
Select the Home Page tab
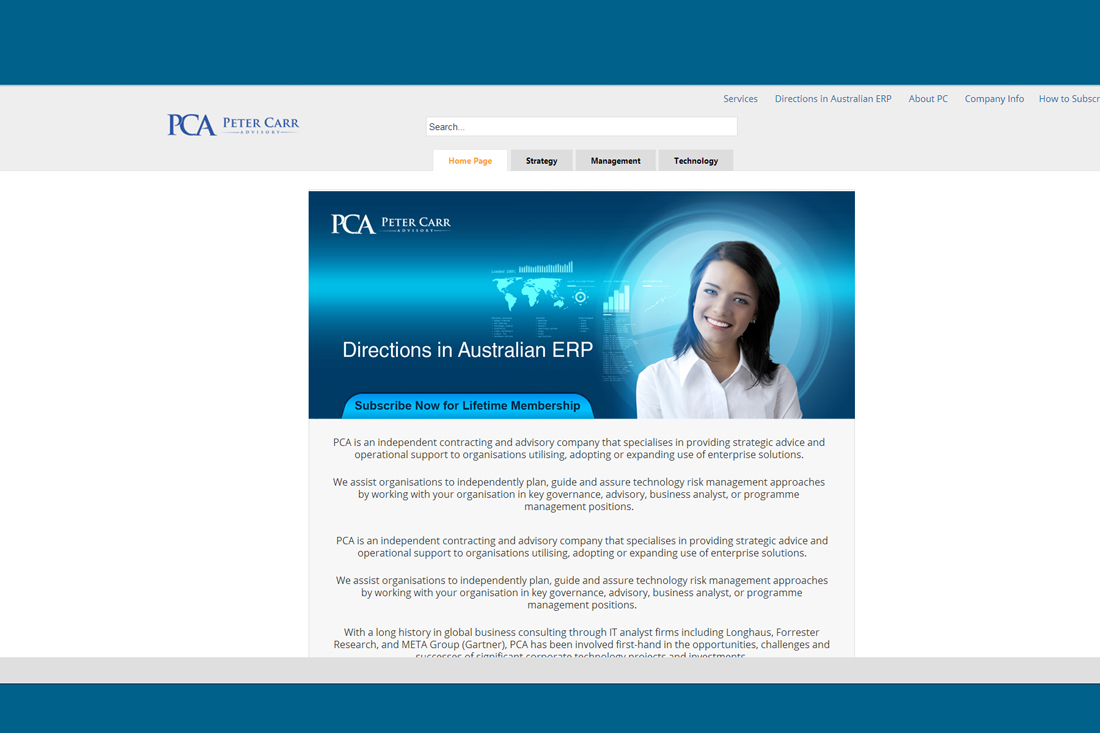click(470, 161)
